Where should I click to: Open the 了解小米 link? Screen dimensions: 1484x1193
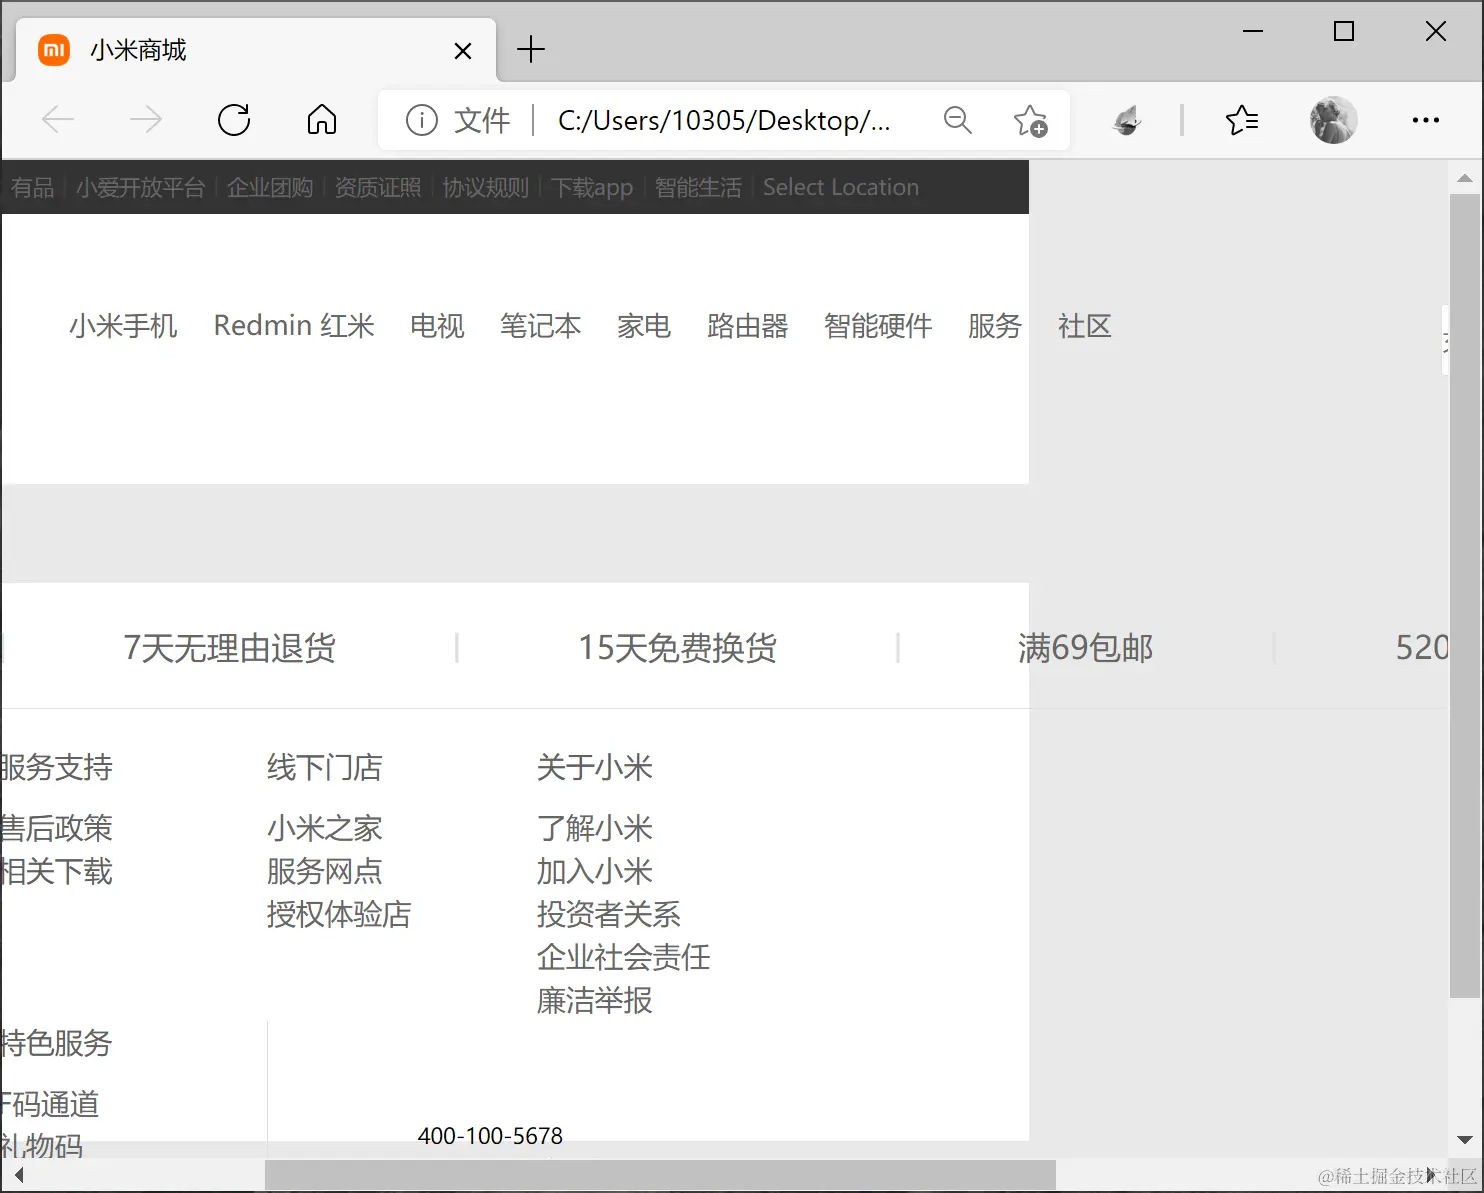tap(594, 828)
